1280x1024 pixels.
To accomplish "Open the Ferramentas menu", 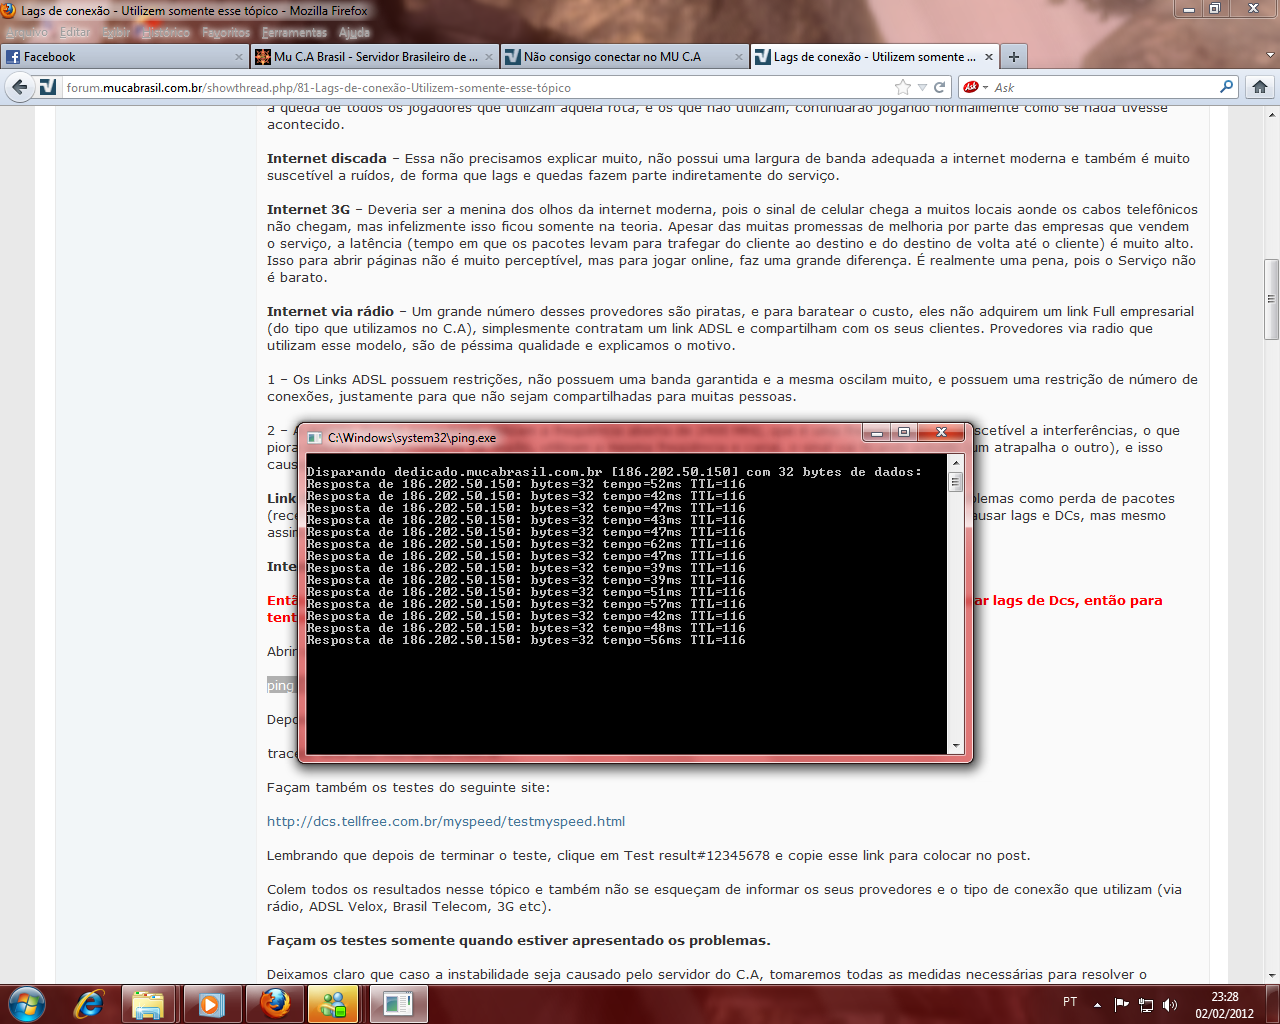I will click(x=294, y=32).
